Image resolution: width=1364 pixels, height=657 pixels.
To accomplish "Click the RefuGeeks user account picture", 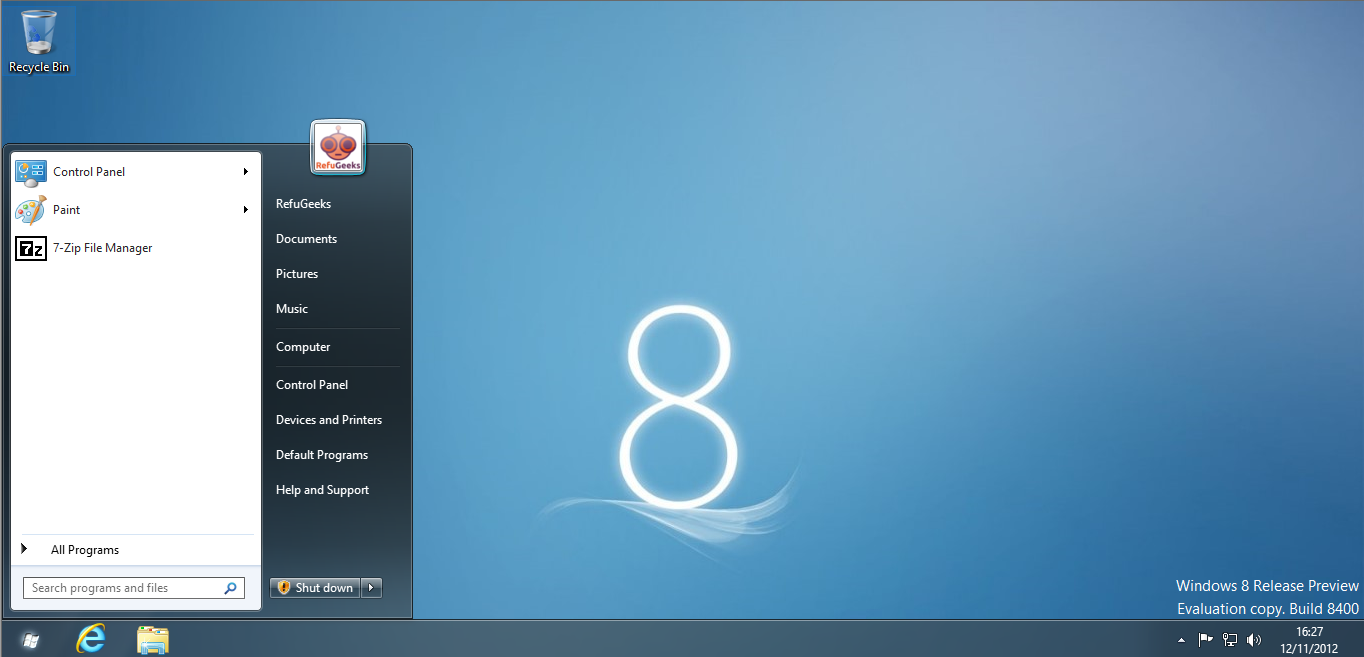I will pos(338,148).
